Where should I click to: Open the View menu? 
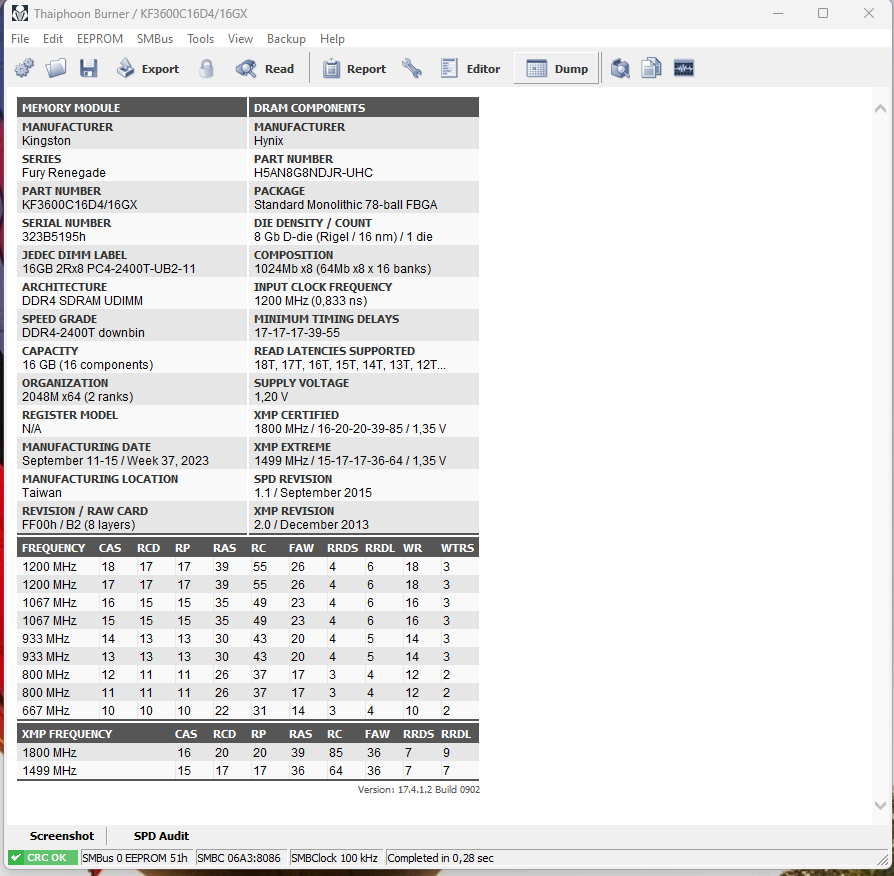click(240, 39)
